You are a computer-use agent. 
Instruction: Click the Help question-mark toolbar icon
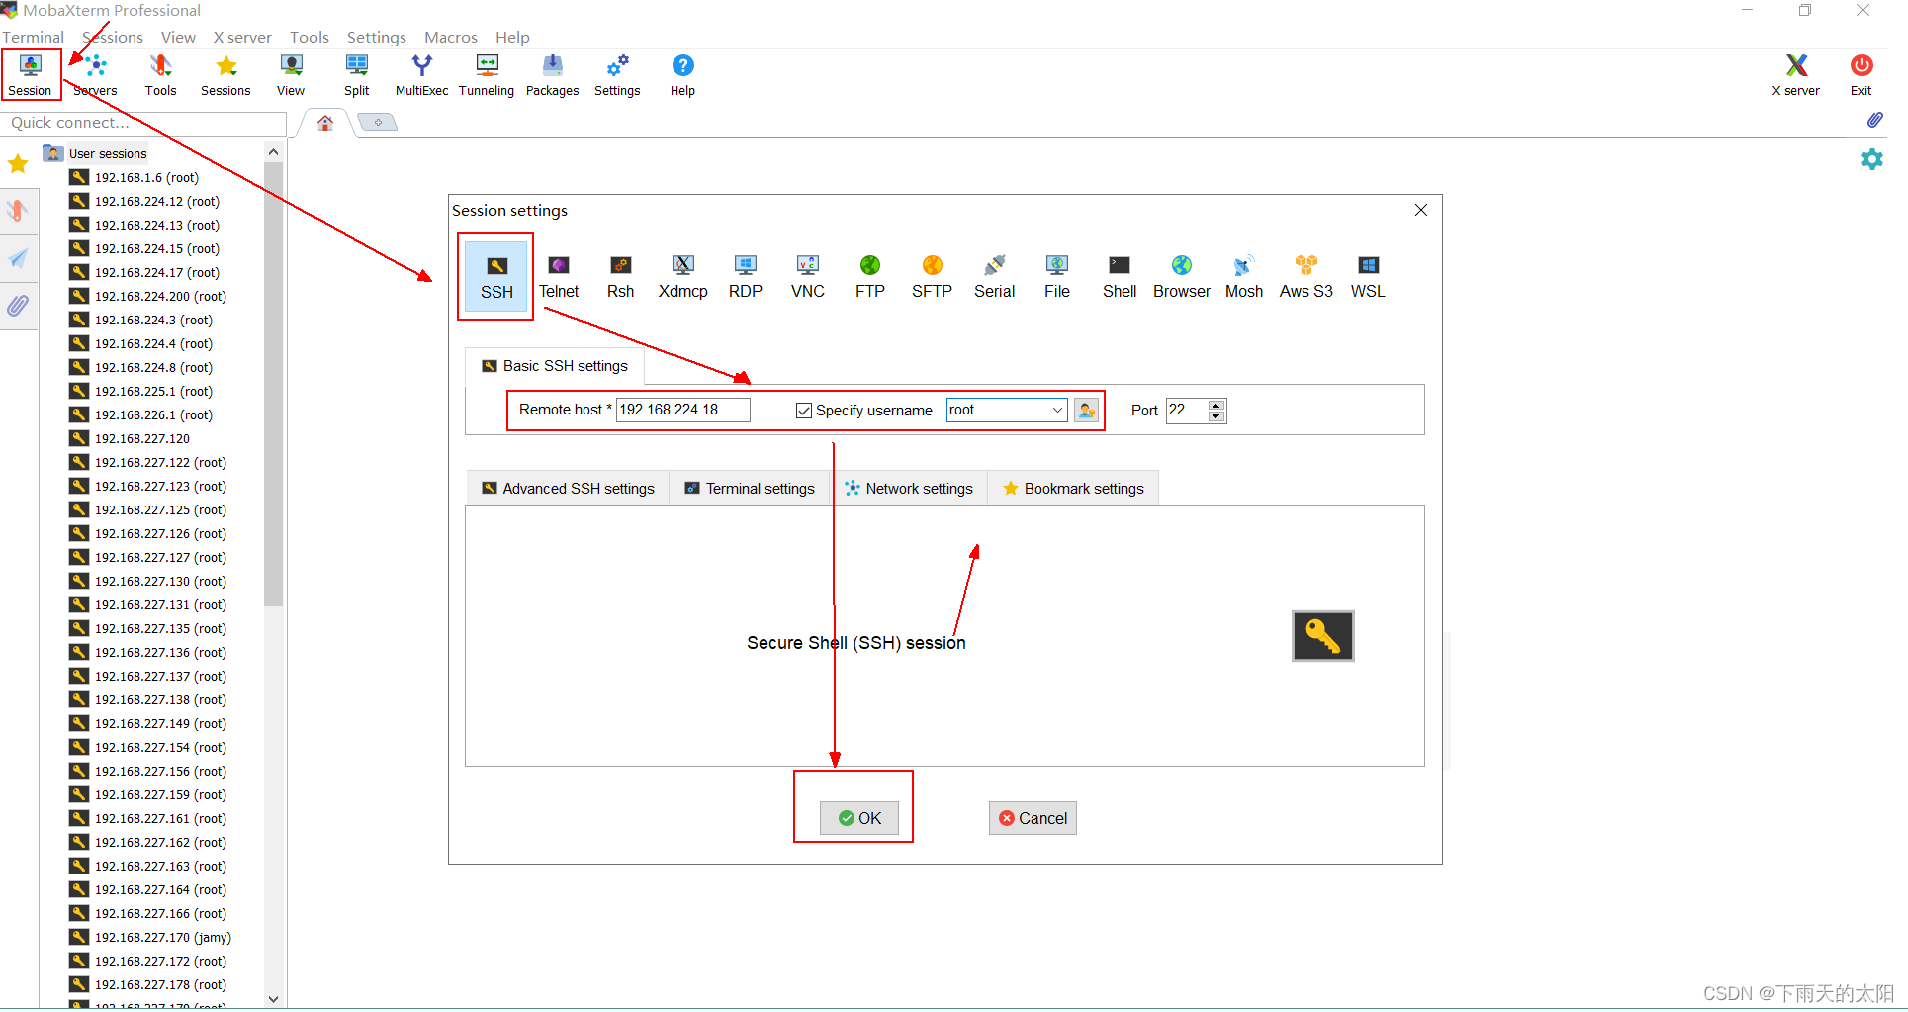683,75
